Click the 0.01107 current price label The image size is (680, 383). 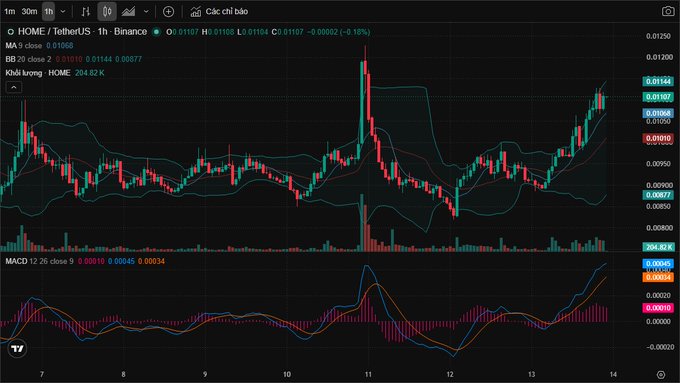pos(658,97)
